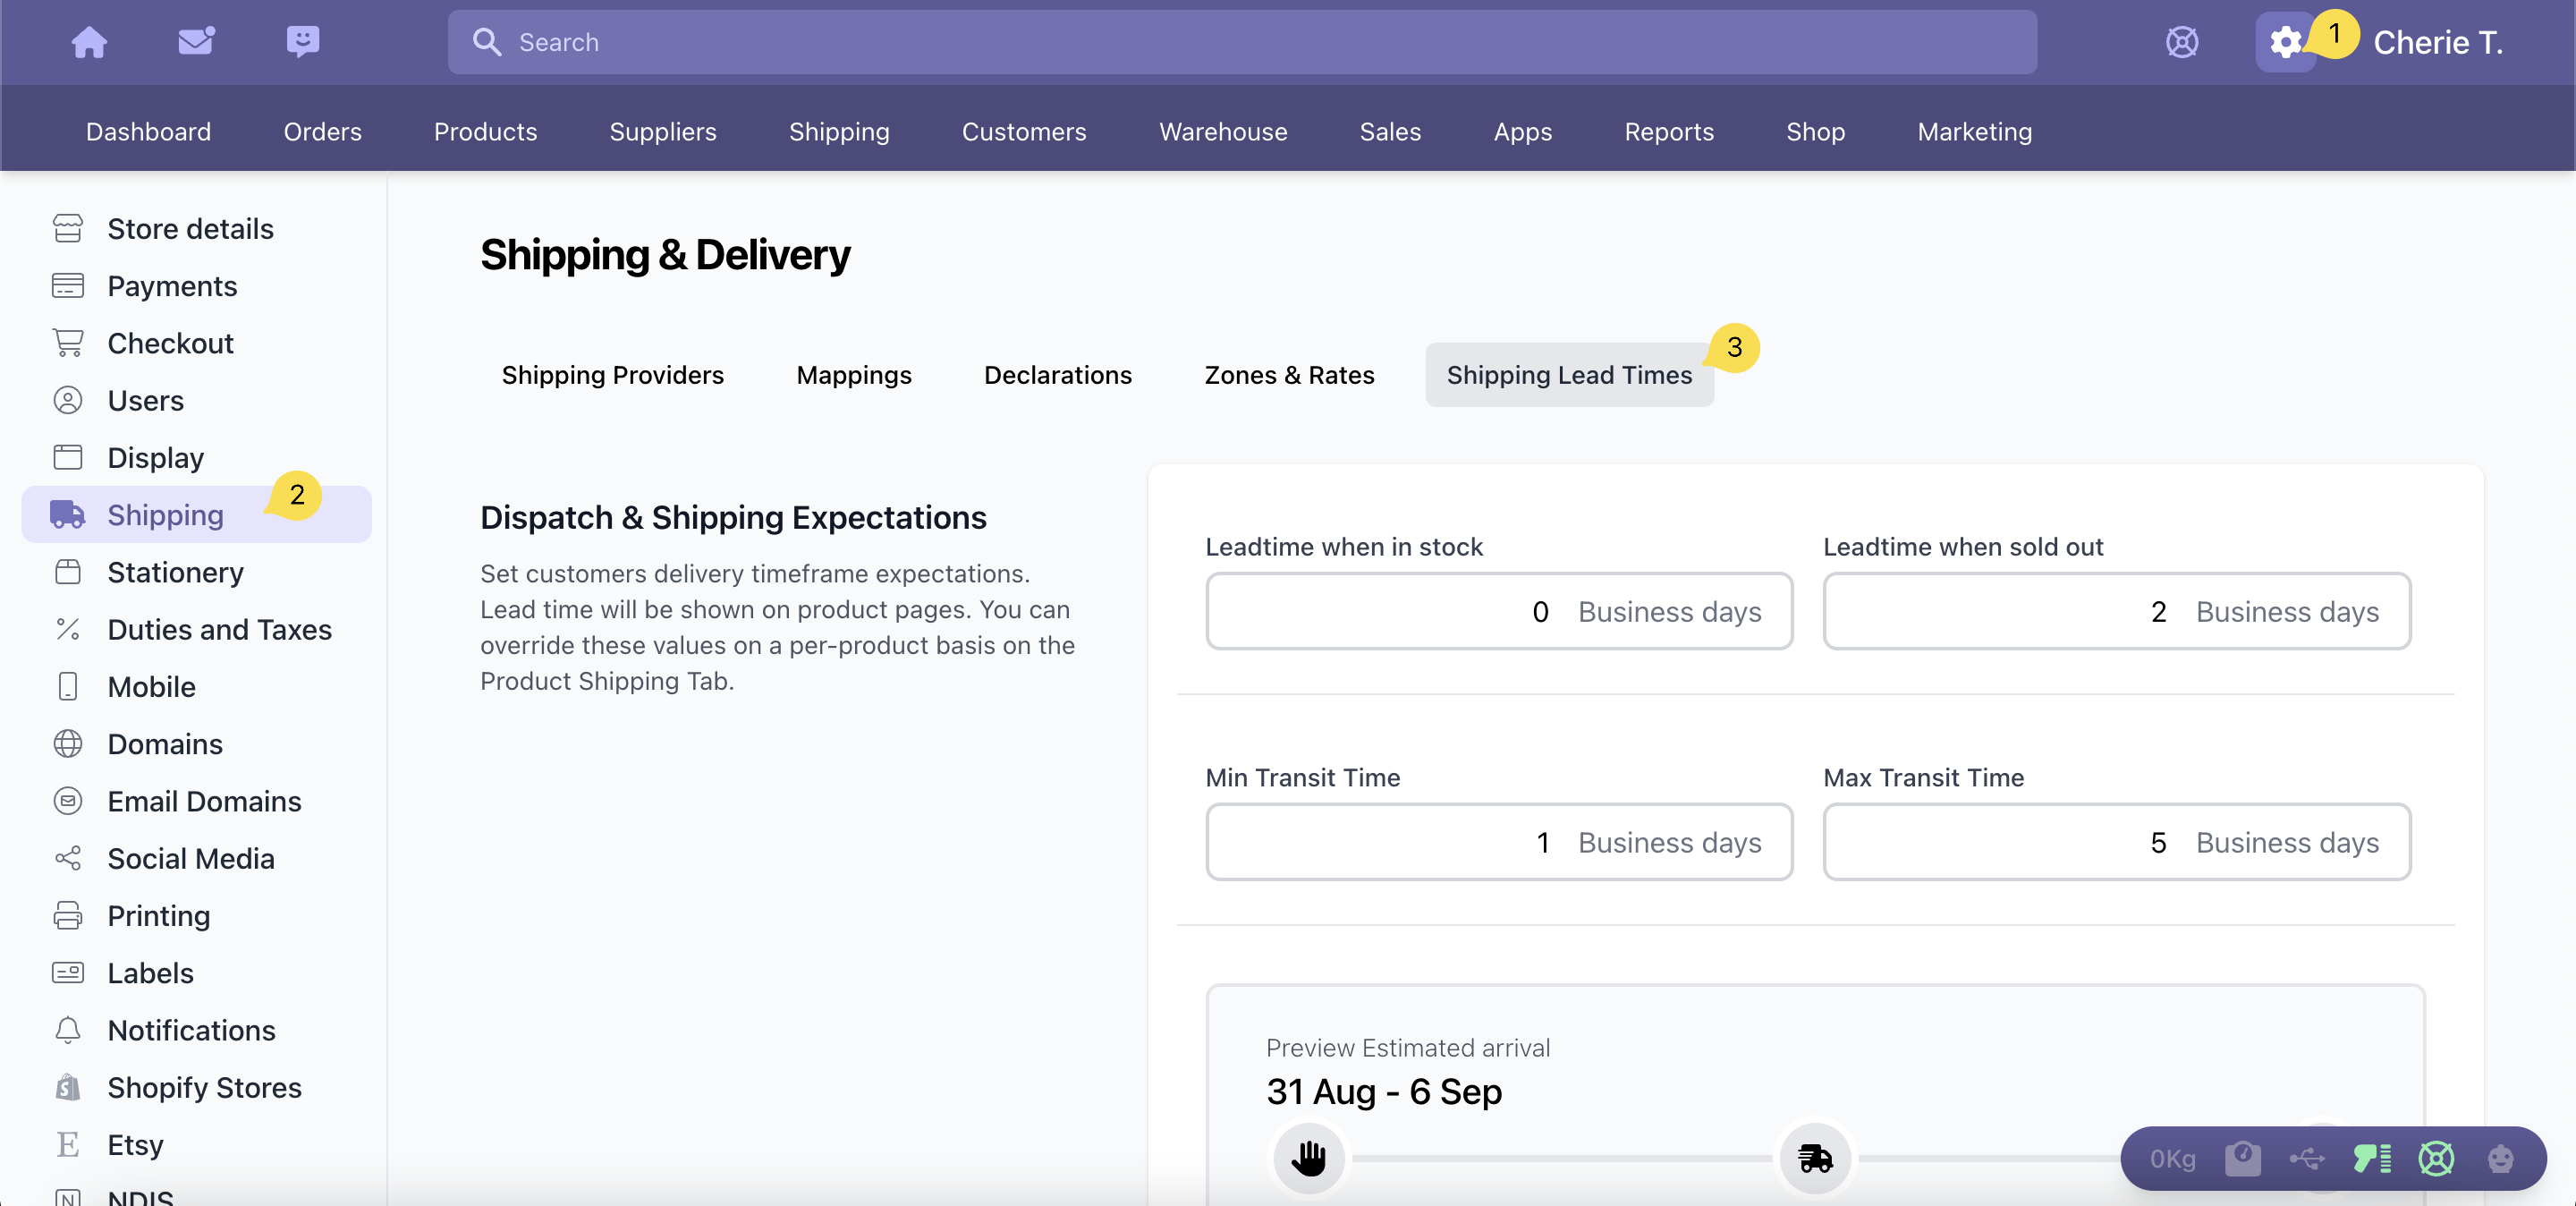
Task: Click the green ship-wheel icon in status bar
Action: (x=2436, y=1159)
